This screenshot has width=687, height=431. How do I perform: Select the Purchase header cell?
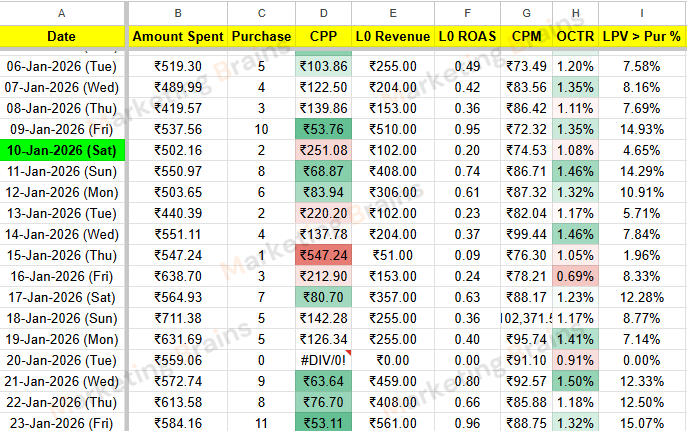click(x=261, y=36)
